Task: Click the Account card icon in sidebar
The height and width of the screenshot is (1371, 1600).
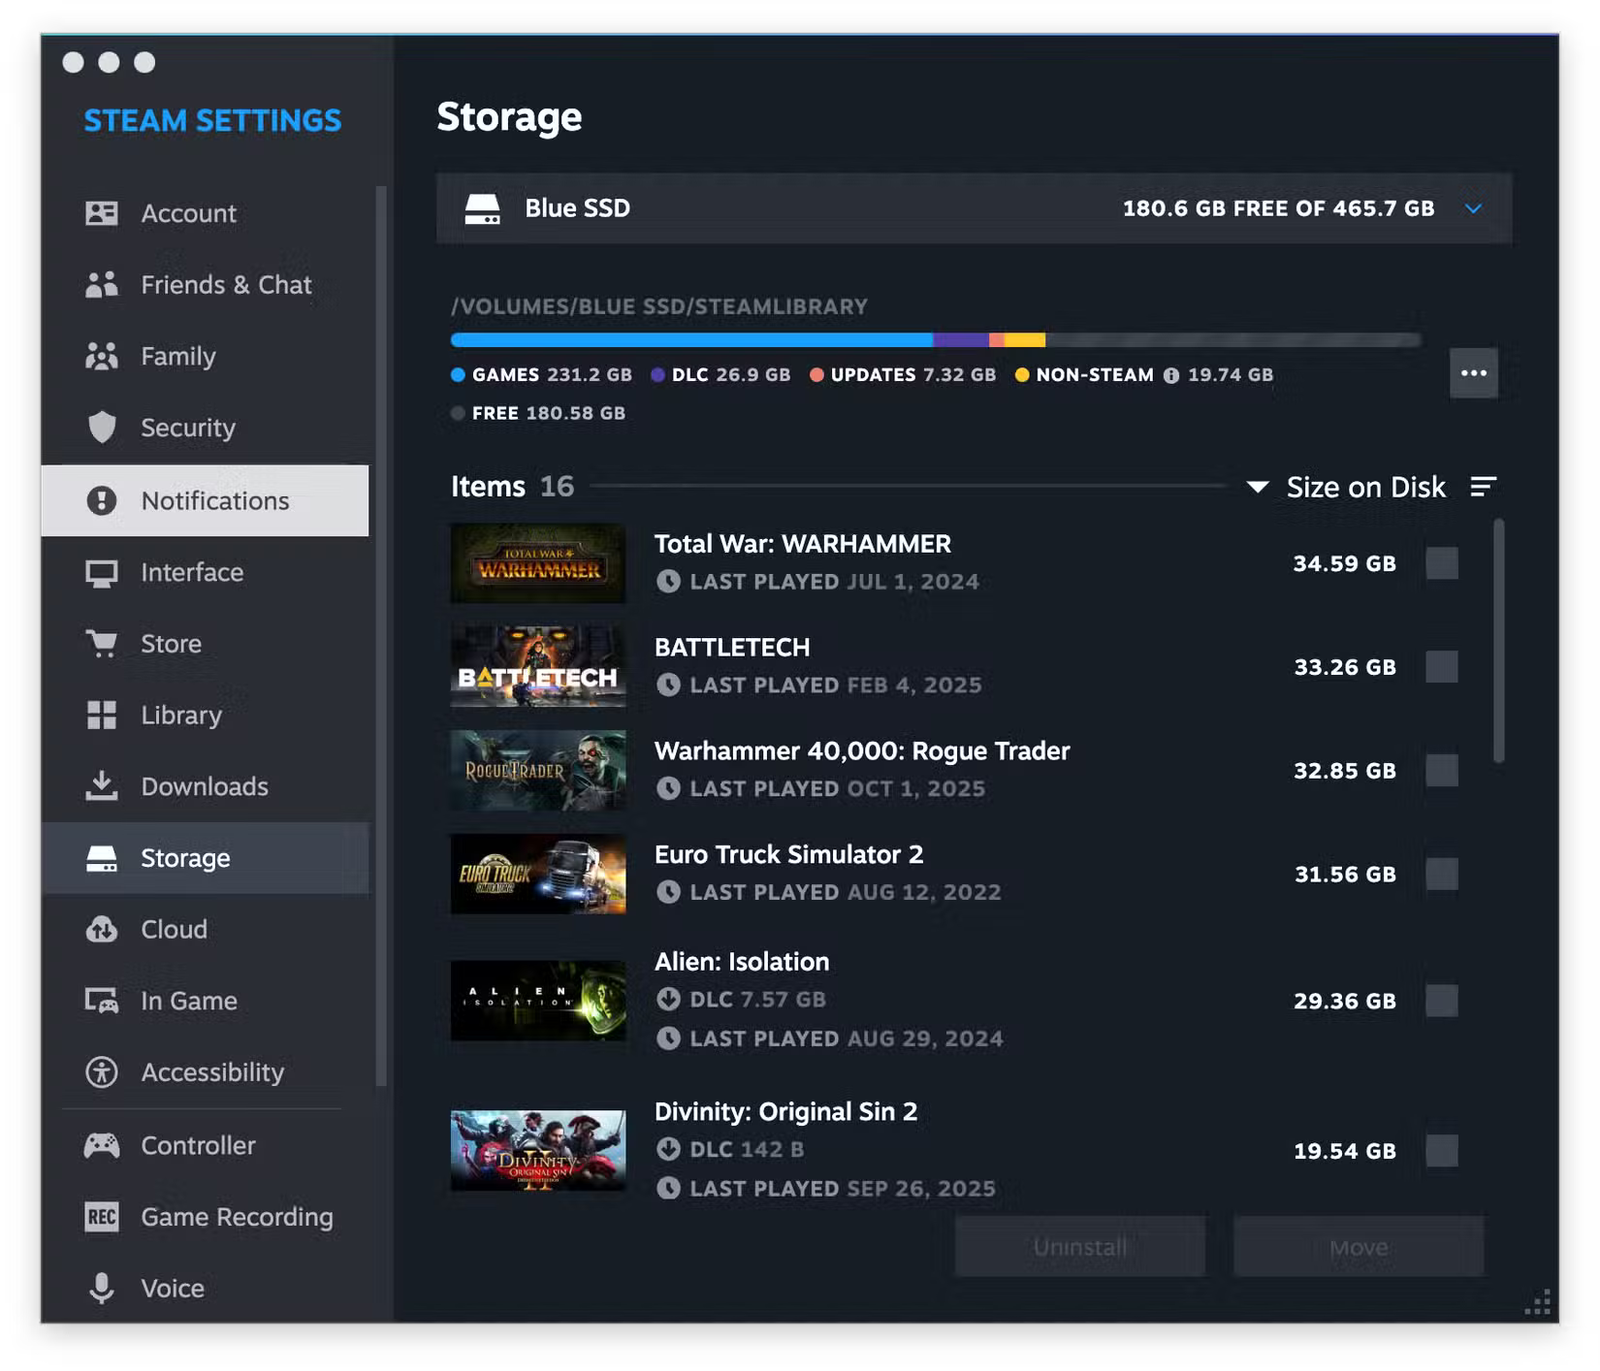Action: pyautogui.click(x=101, y=213)
